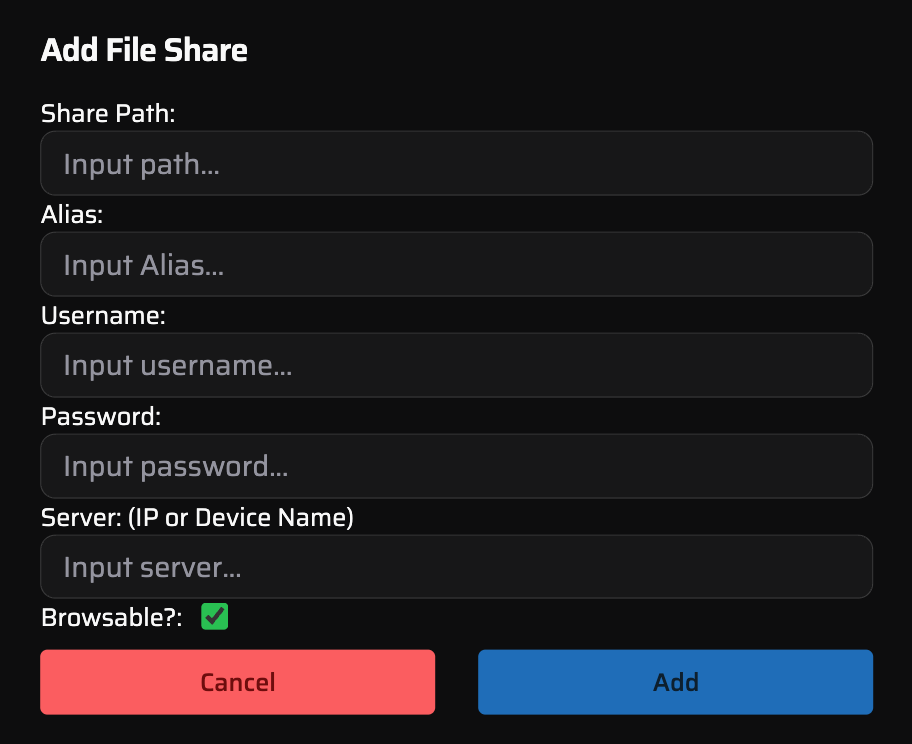The image size is (912, 744).
Task: Activate the Server input box
Action: pos(456,567)
